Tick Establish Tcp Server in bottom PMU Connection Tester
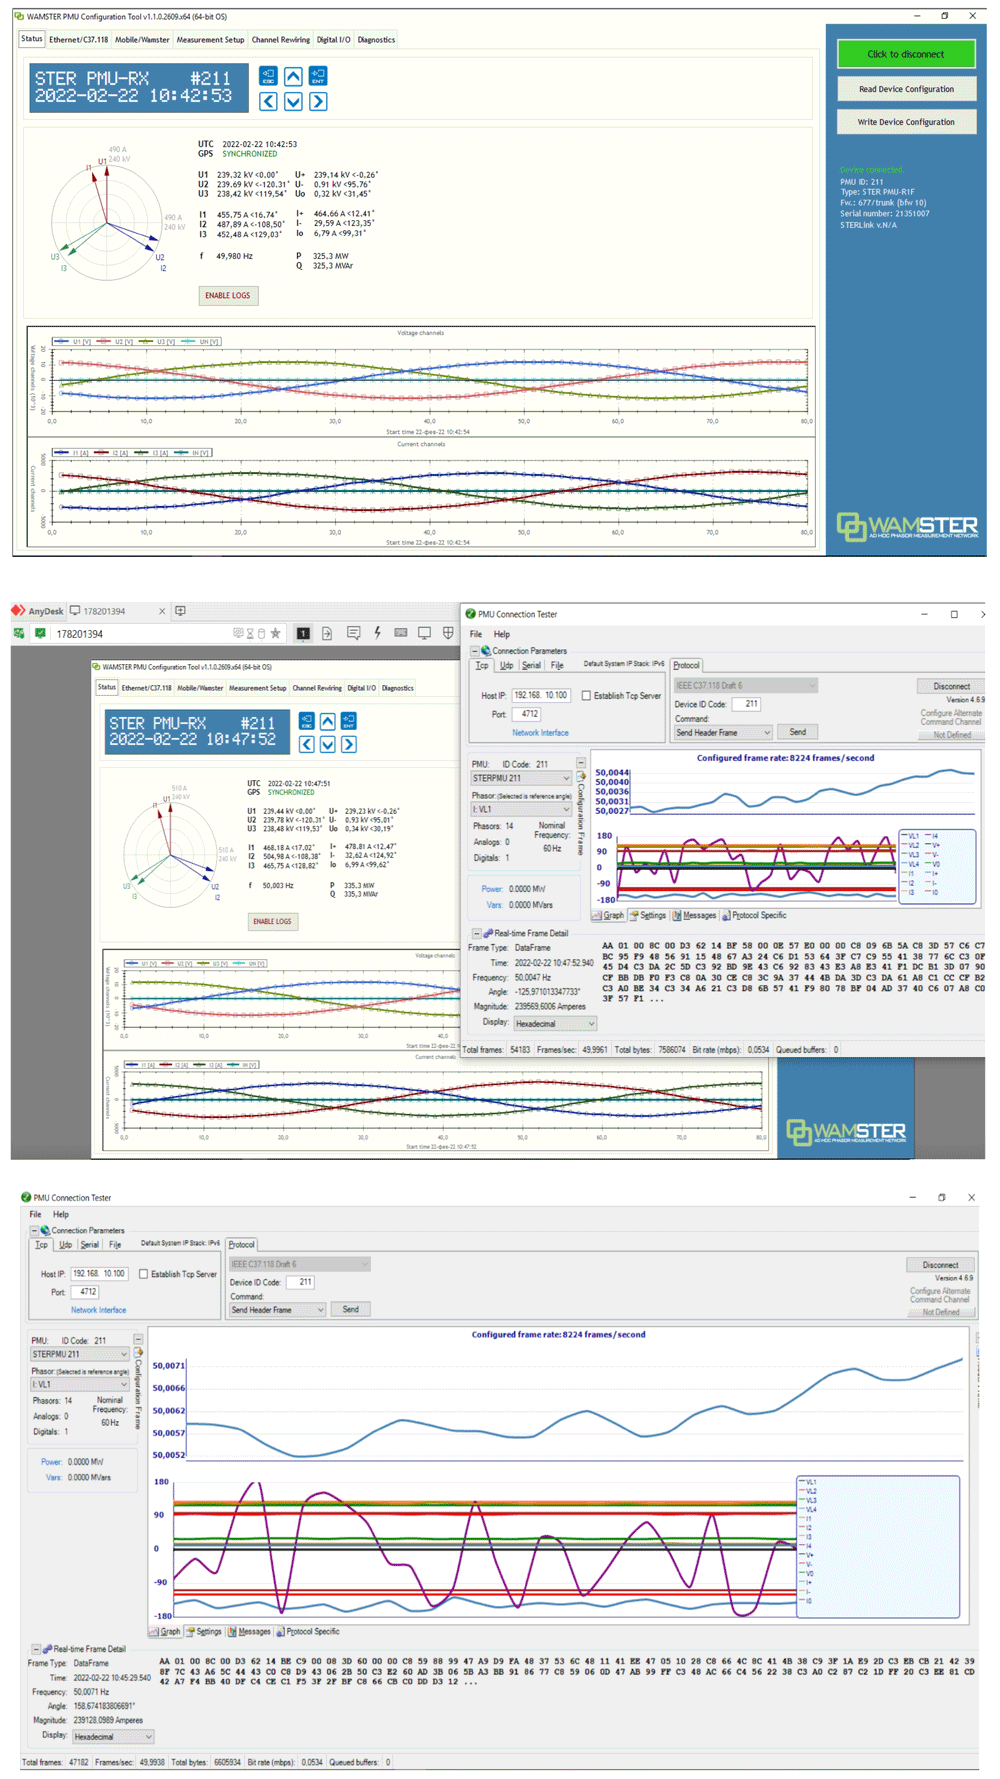 (x=144, y=1274)
